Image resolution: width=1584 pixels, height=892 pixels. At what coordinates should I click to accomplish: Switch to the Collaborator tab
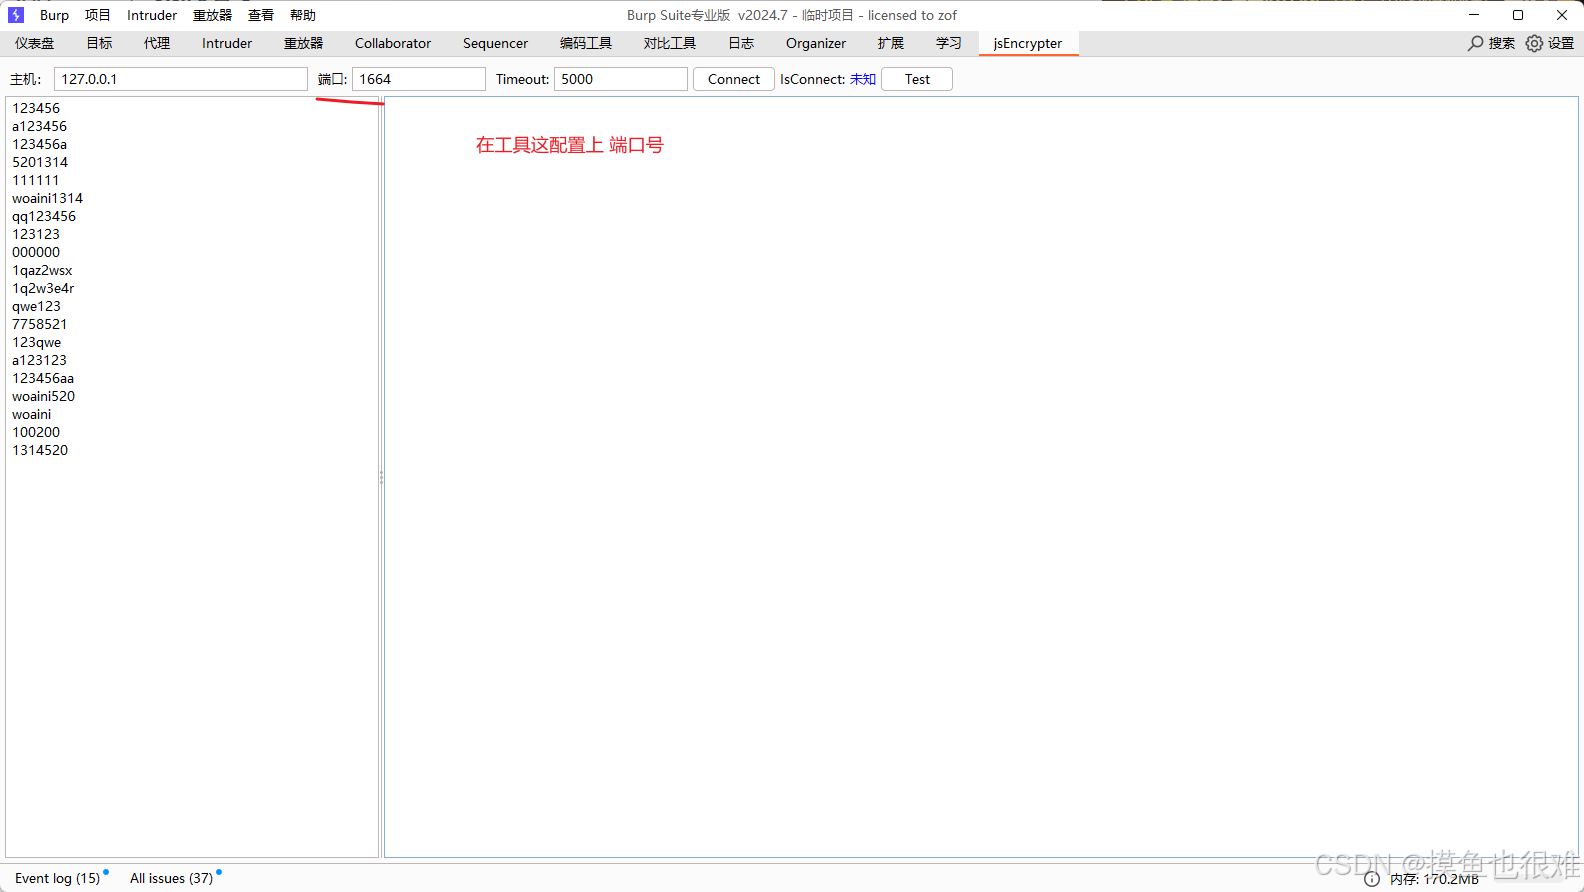pyautogui.click(x=393, y=43)
